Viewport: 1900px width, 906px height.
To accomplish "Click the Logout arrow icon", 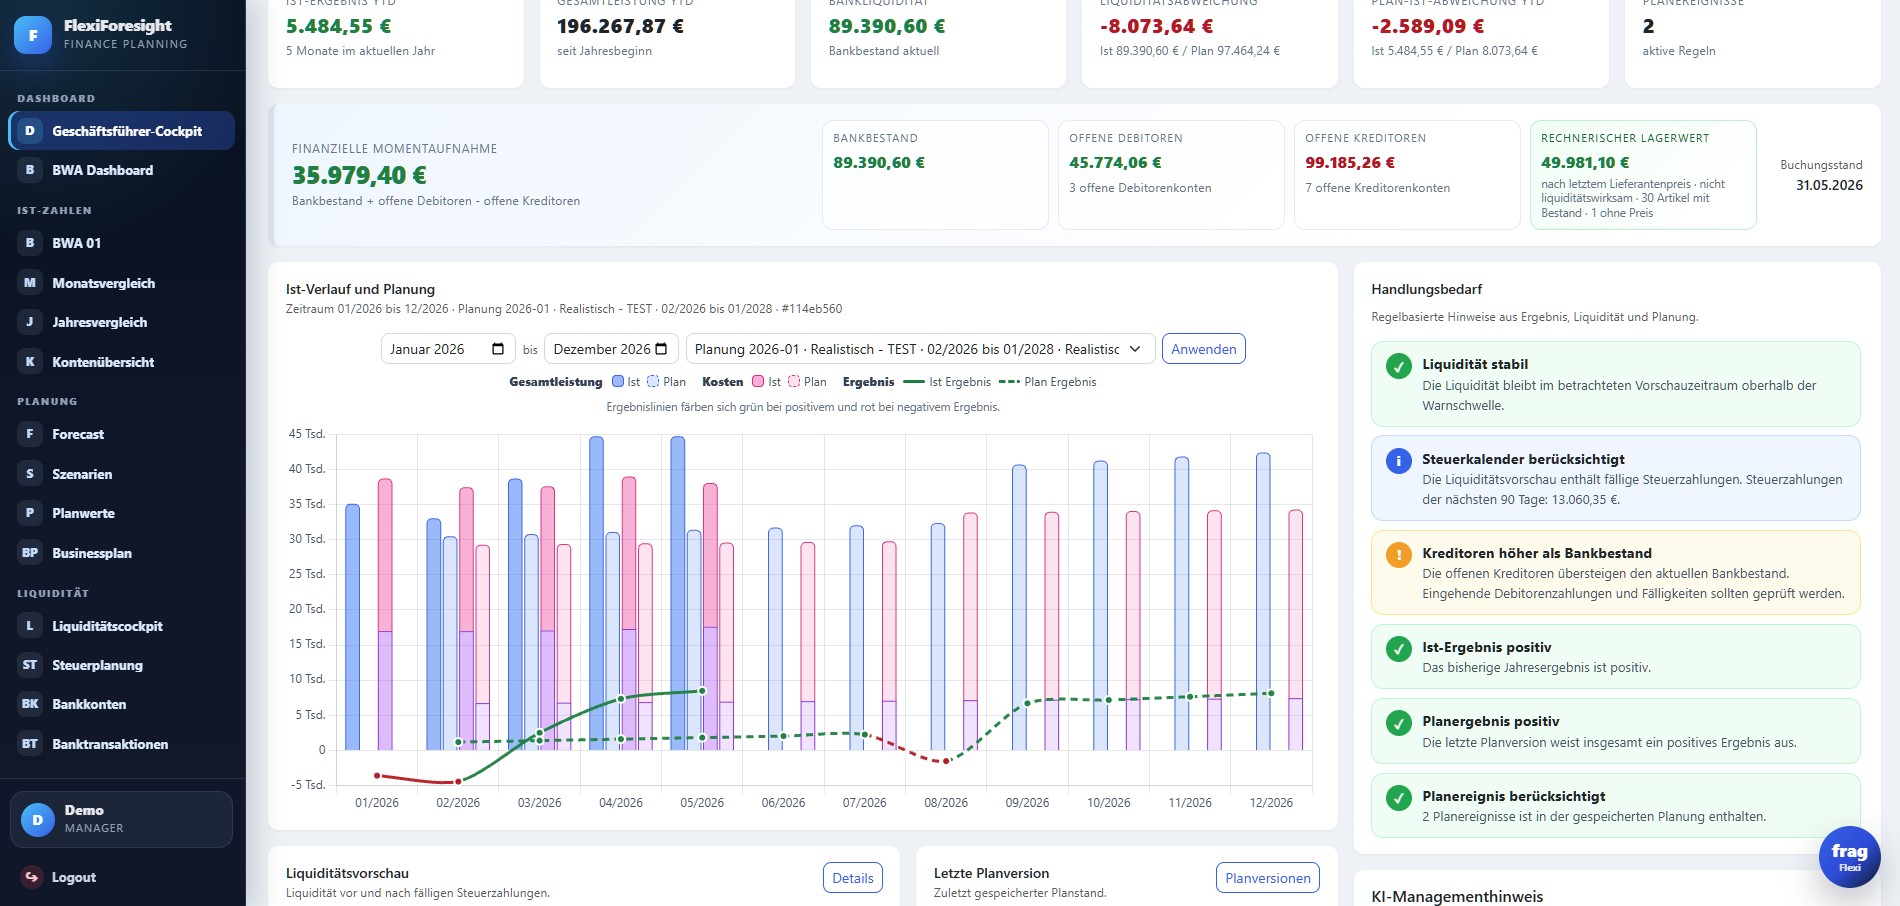I will (x=32, y=877).
